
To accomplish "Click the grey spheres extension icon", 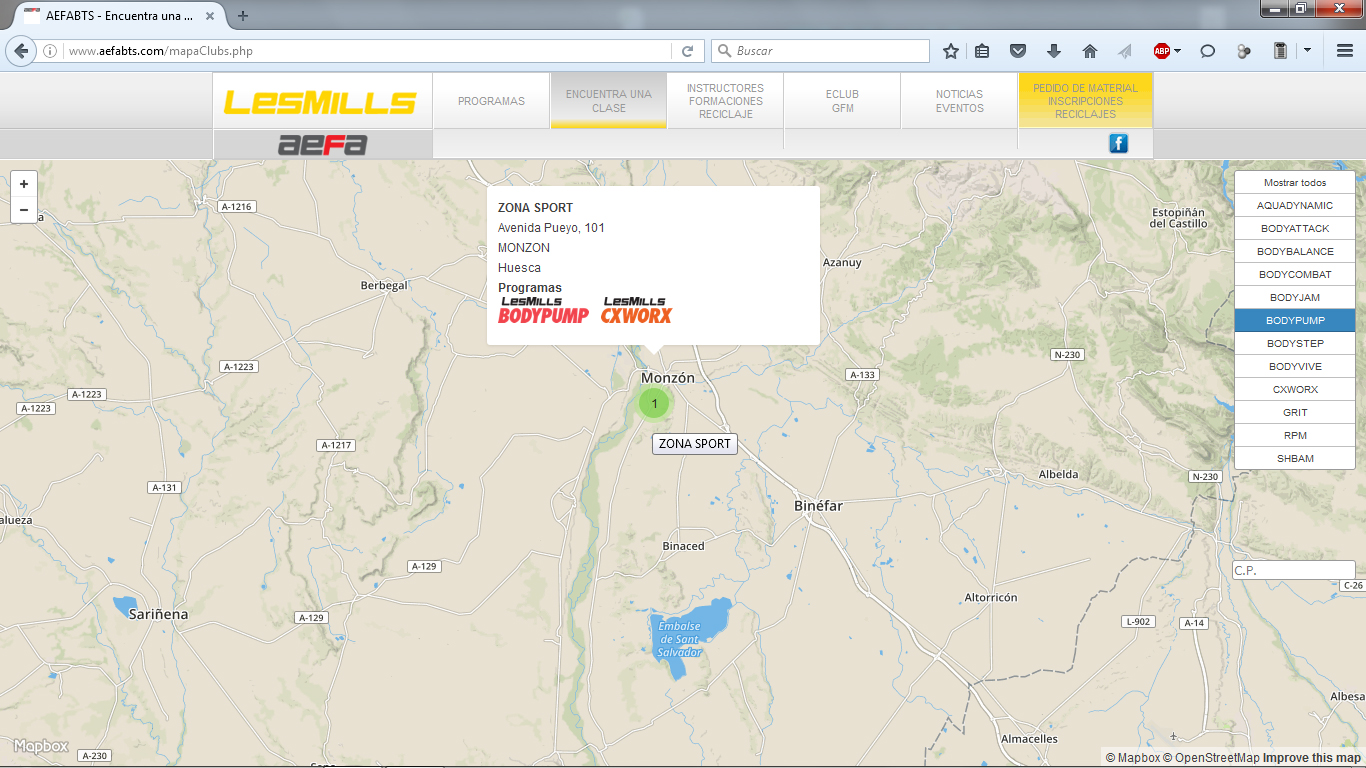I will tap(1243, 51).
